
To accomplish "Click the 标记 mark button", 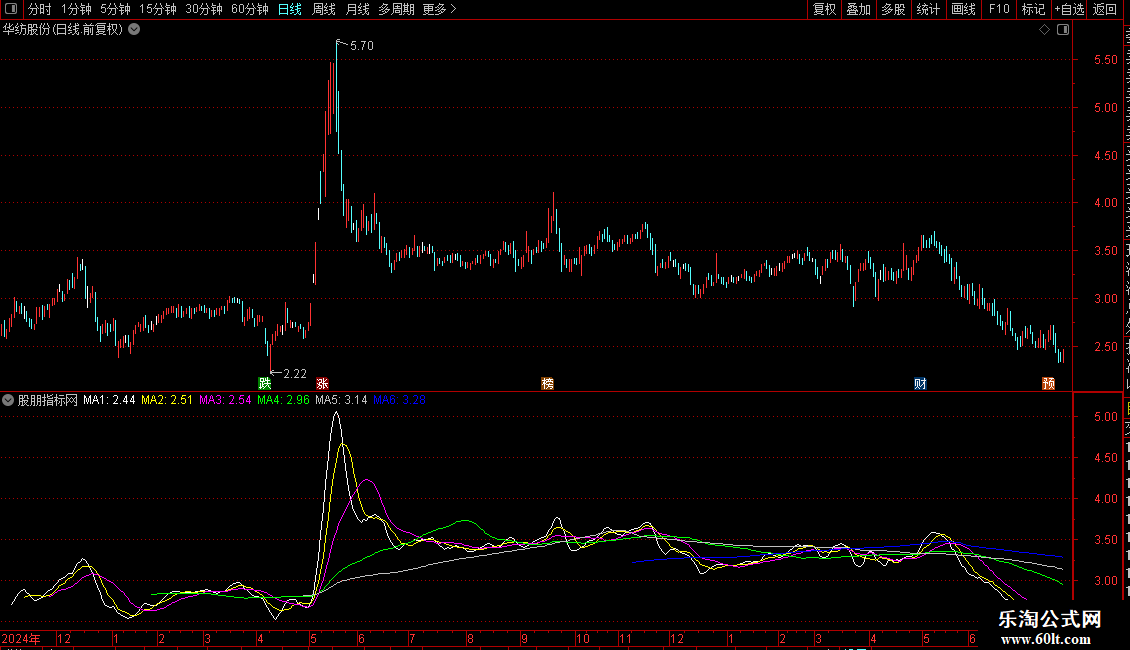I will click(1033, 9).
